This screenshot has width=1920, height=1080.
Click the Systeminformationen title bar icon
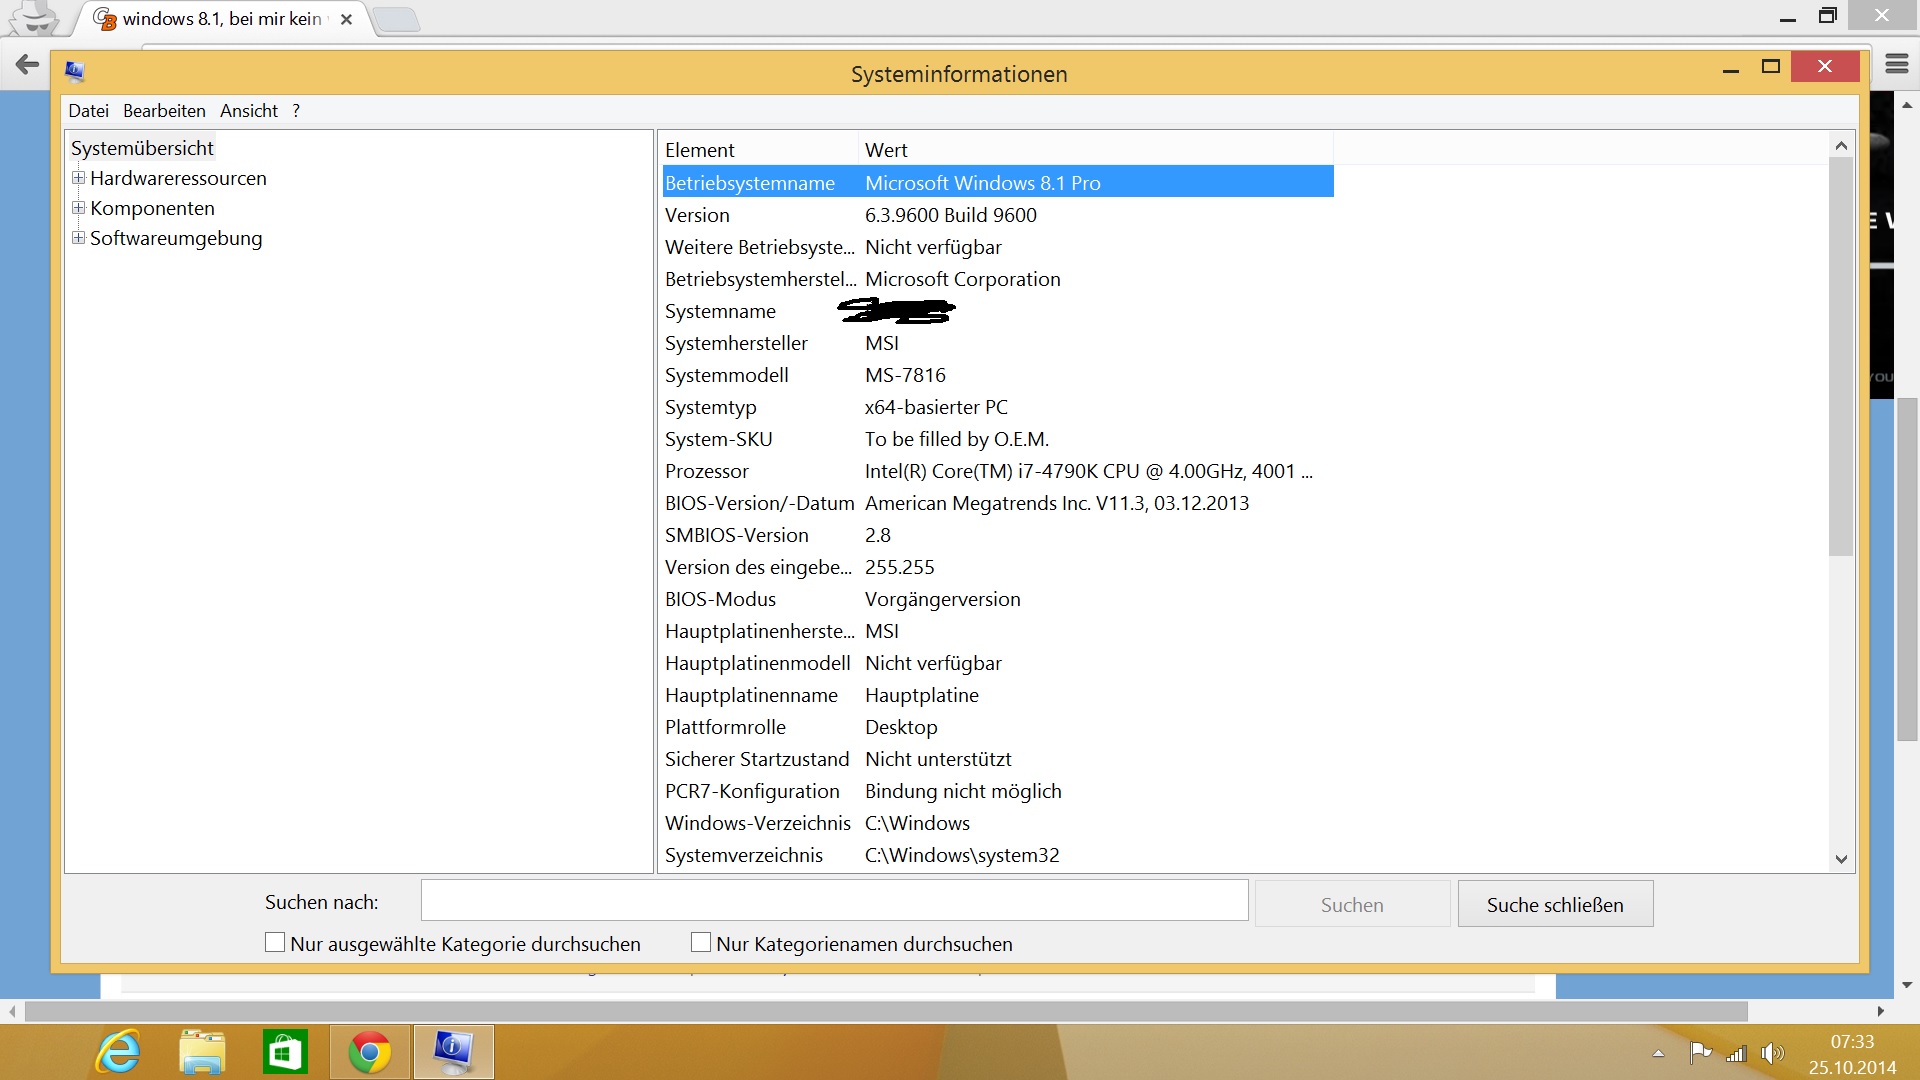[x=75, y=71]
